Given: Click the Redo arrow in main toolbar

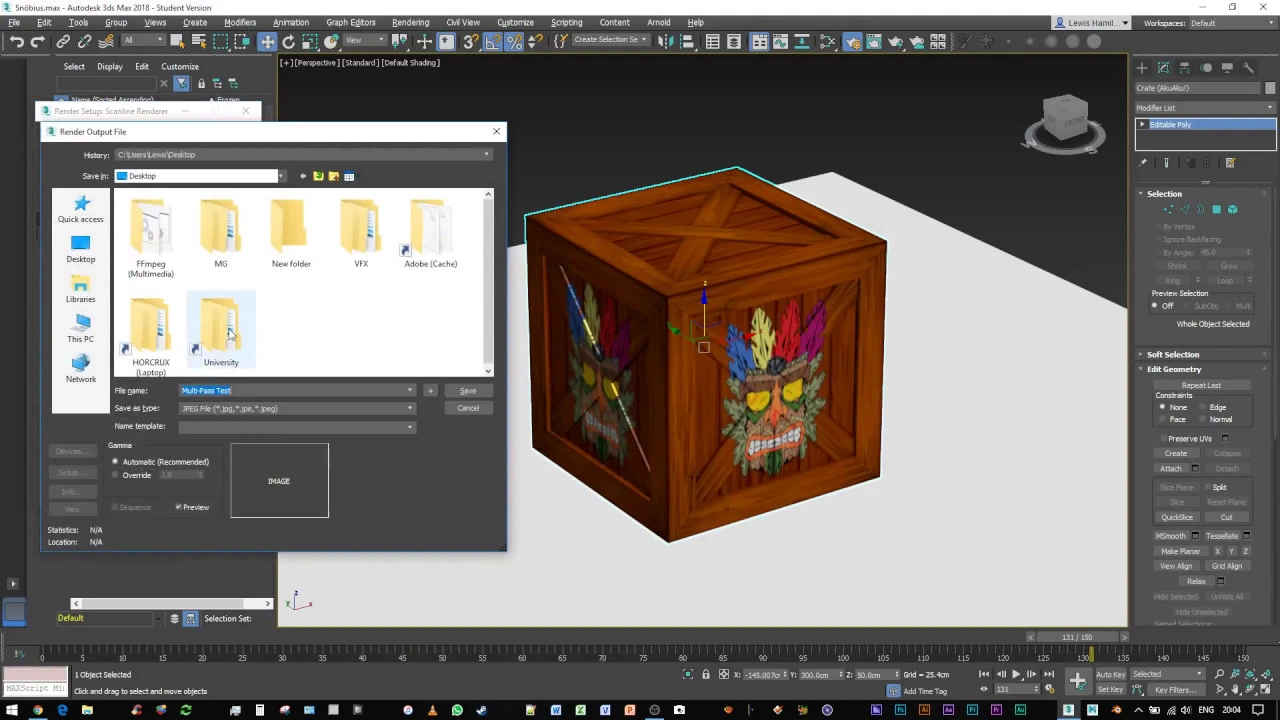Looking at the screenshot, I should point(38,41).
